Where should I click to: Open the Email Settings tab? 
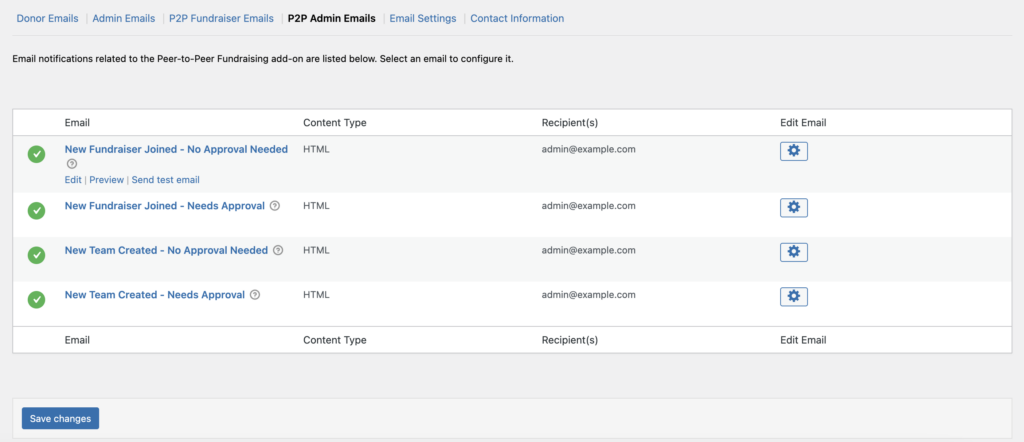(423, 18)
